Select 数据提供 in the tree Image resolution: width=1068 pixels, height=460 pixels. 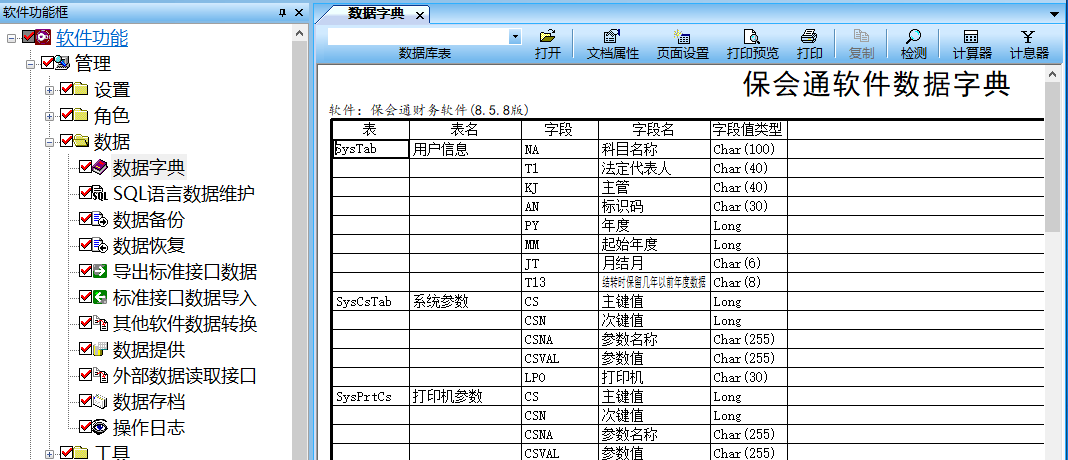[149, 350]
